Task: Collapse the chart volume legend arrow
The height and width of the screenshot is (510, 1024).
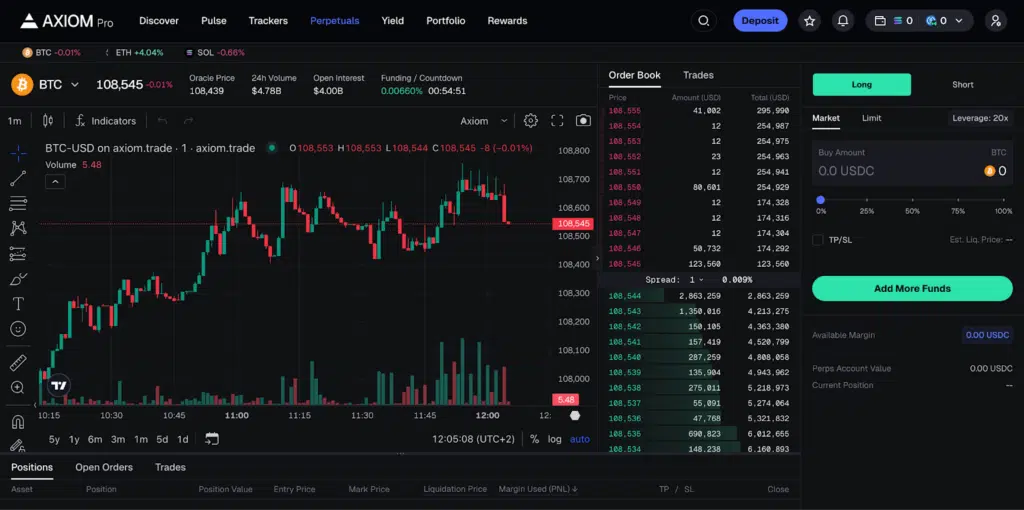Action: [55, 182]
